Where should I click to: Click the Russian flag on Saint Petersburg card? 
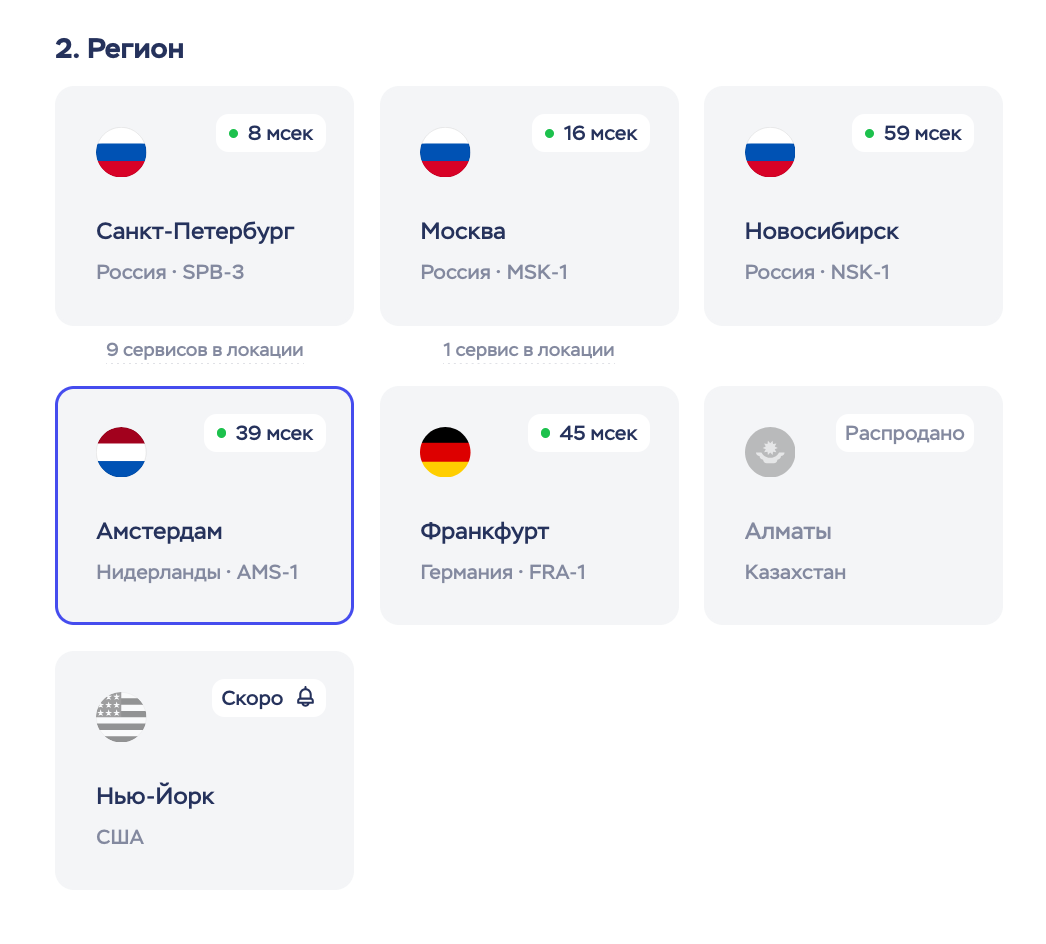(x=121, y=153)
